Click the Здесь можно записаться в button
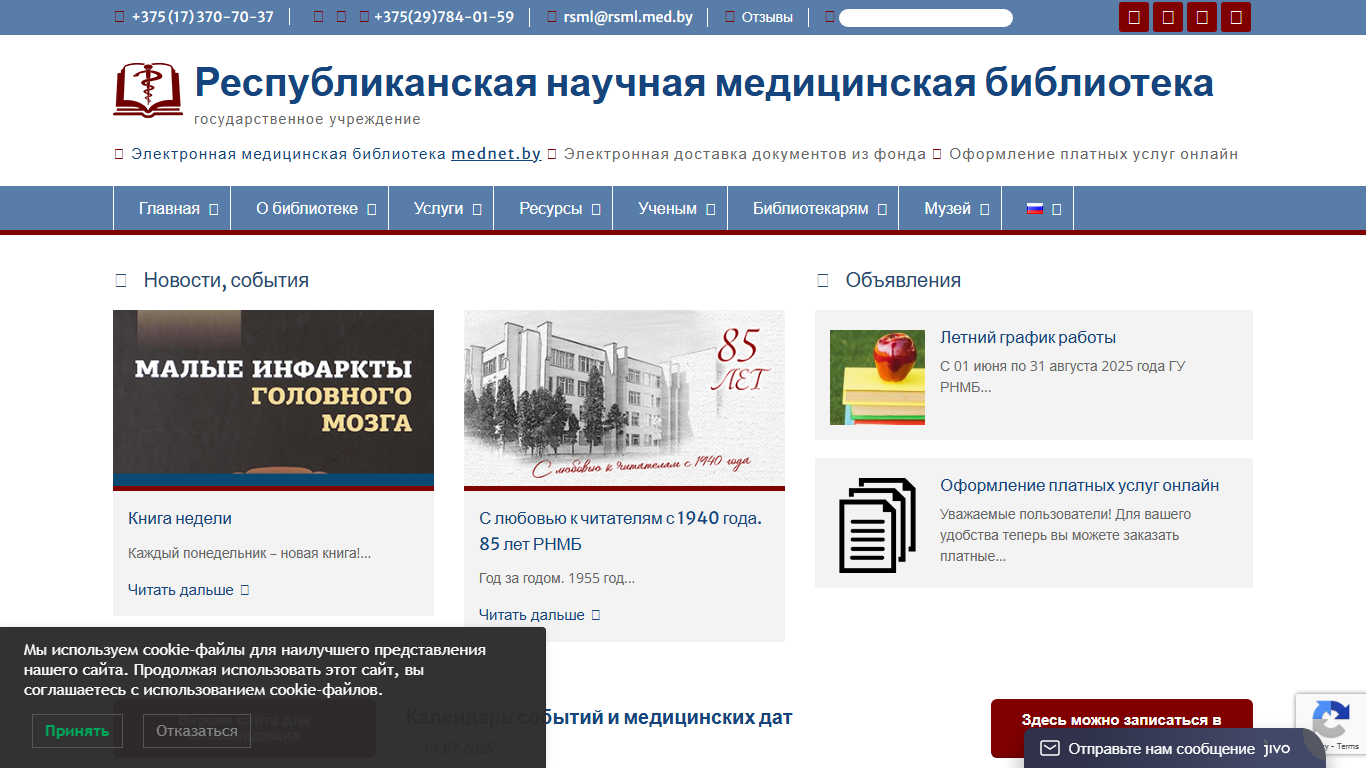Viewport: 1366px width, 768px height. [1122, 728]
